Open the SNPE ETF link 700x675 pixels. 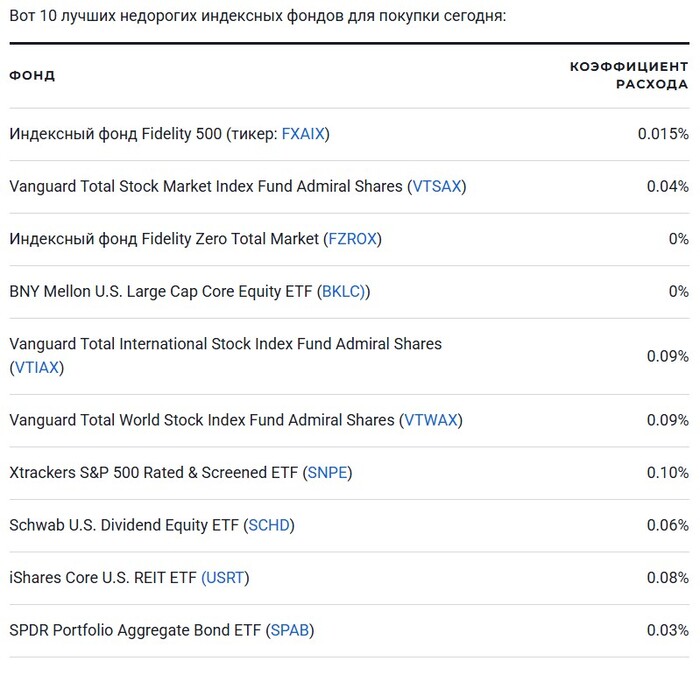point(329,473)
